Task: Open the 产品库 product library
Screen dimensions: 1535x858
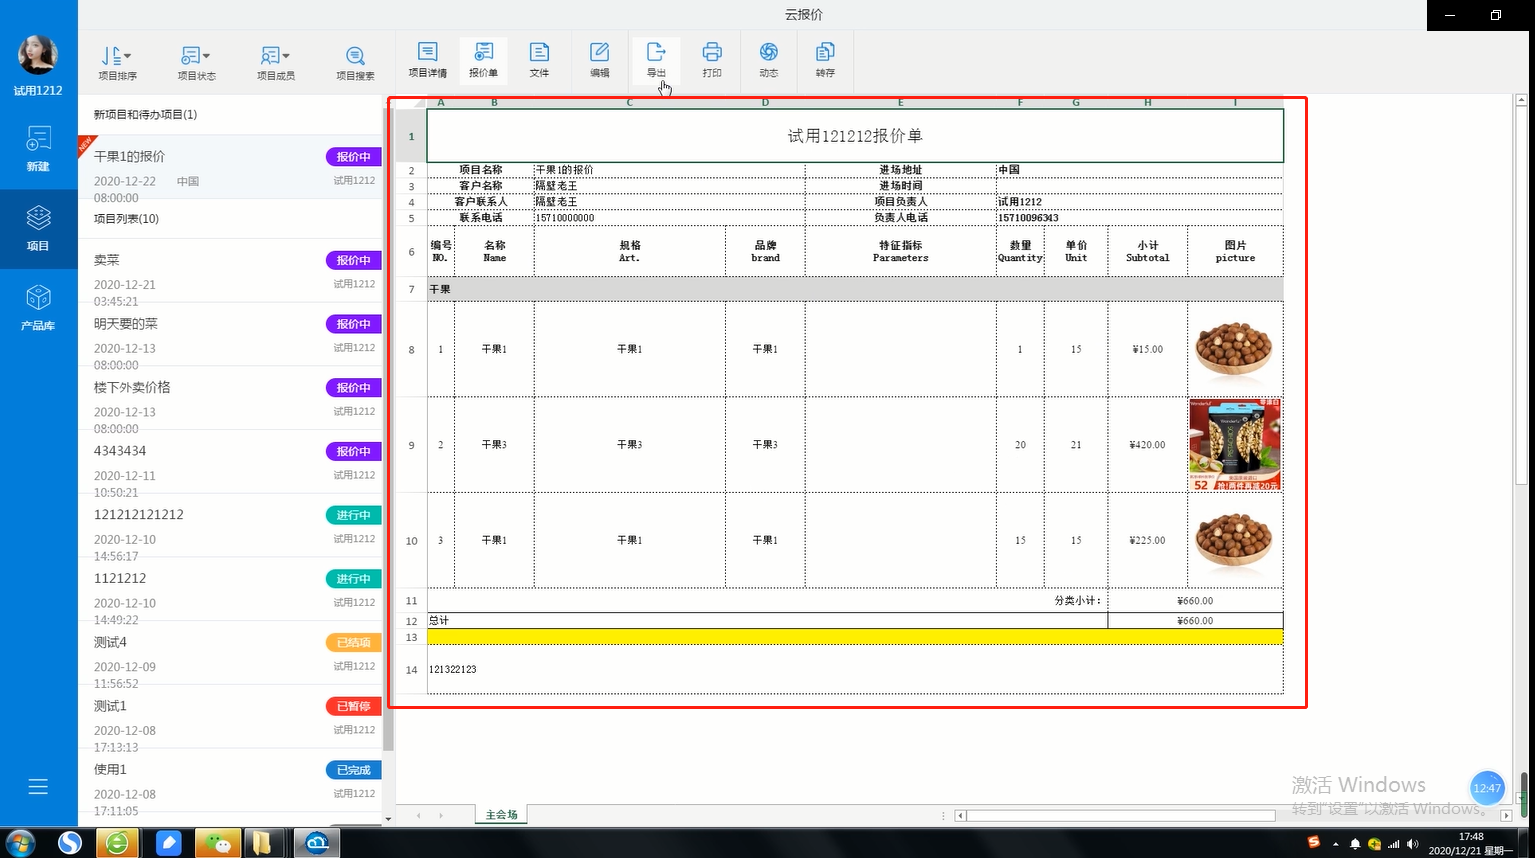Action: click(x=38, y=308)
